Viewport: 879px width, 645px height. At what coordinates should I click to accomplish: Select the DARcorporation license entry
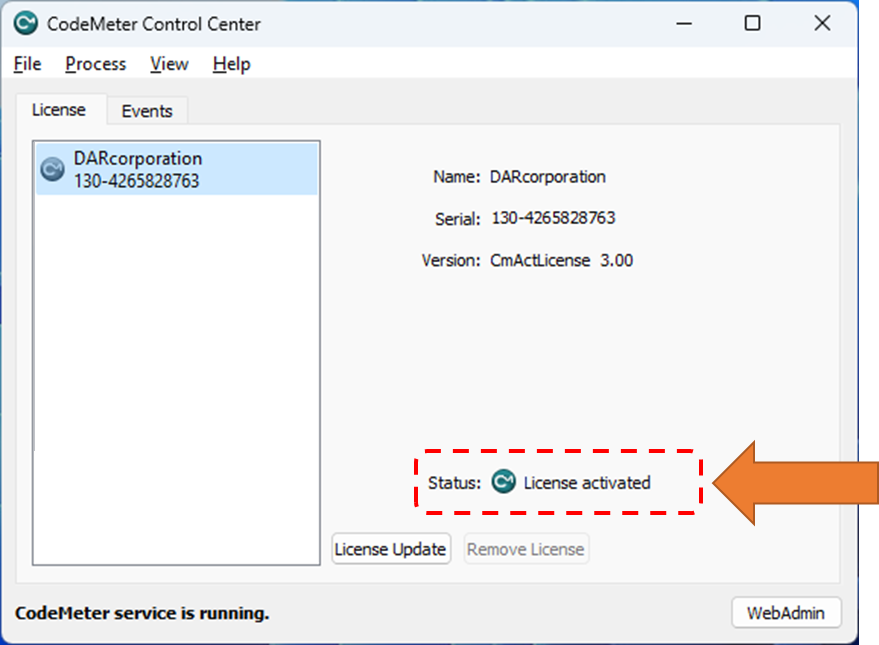point(177,169)
